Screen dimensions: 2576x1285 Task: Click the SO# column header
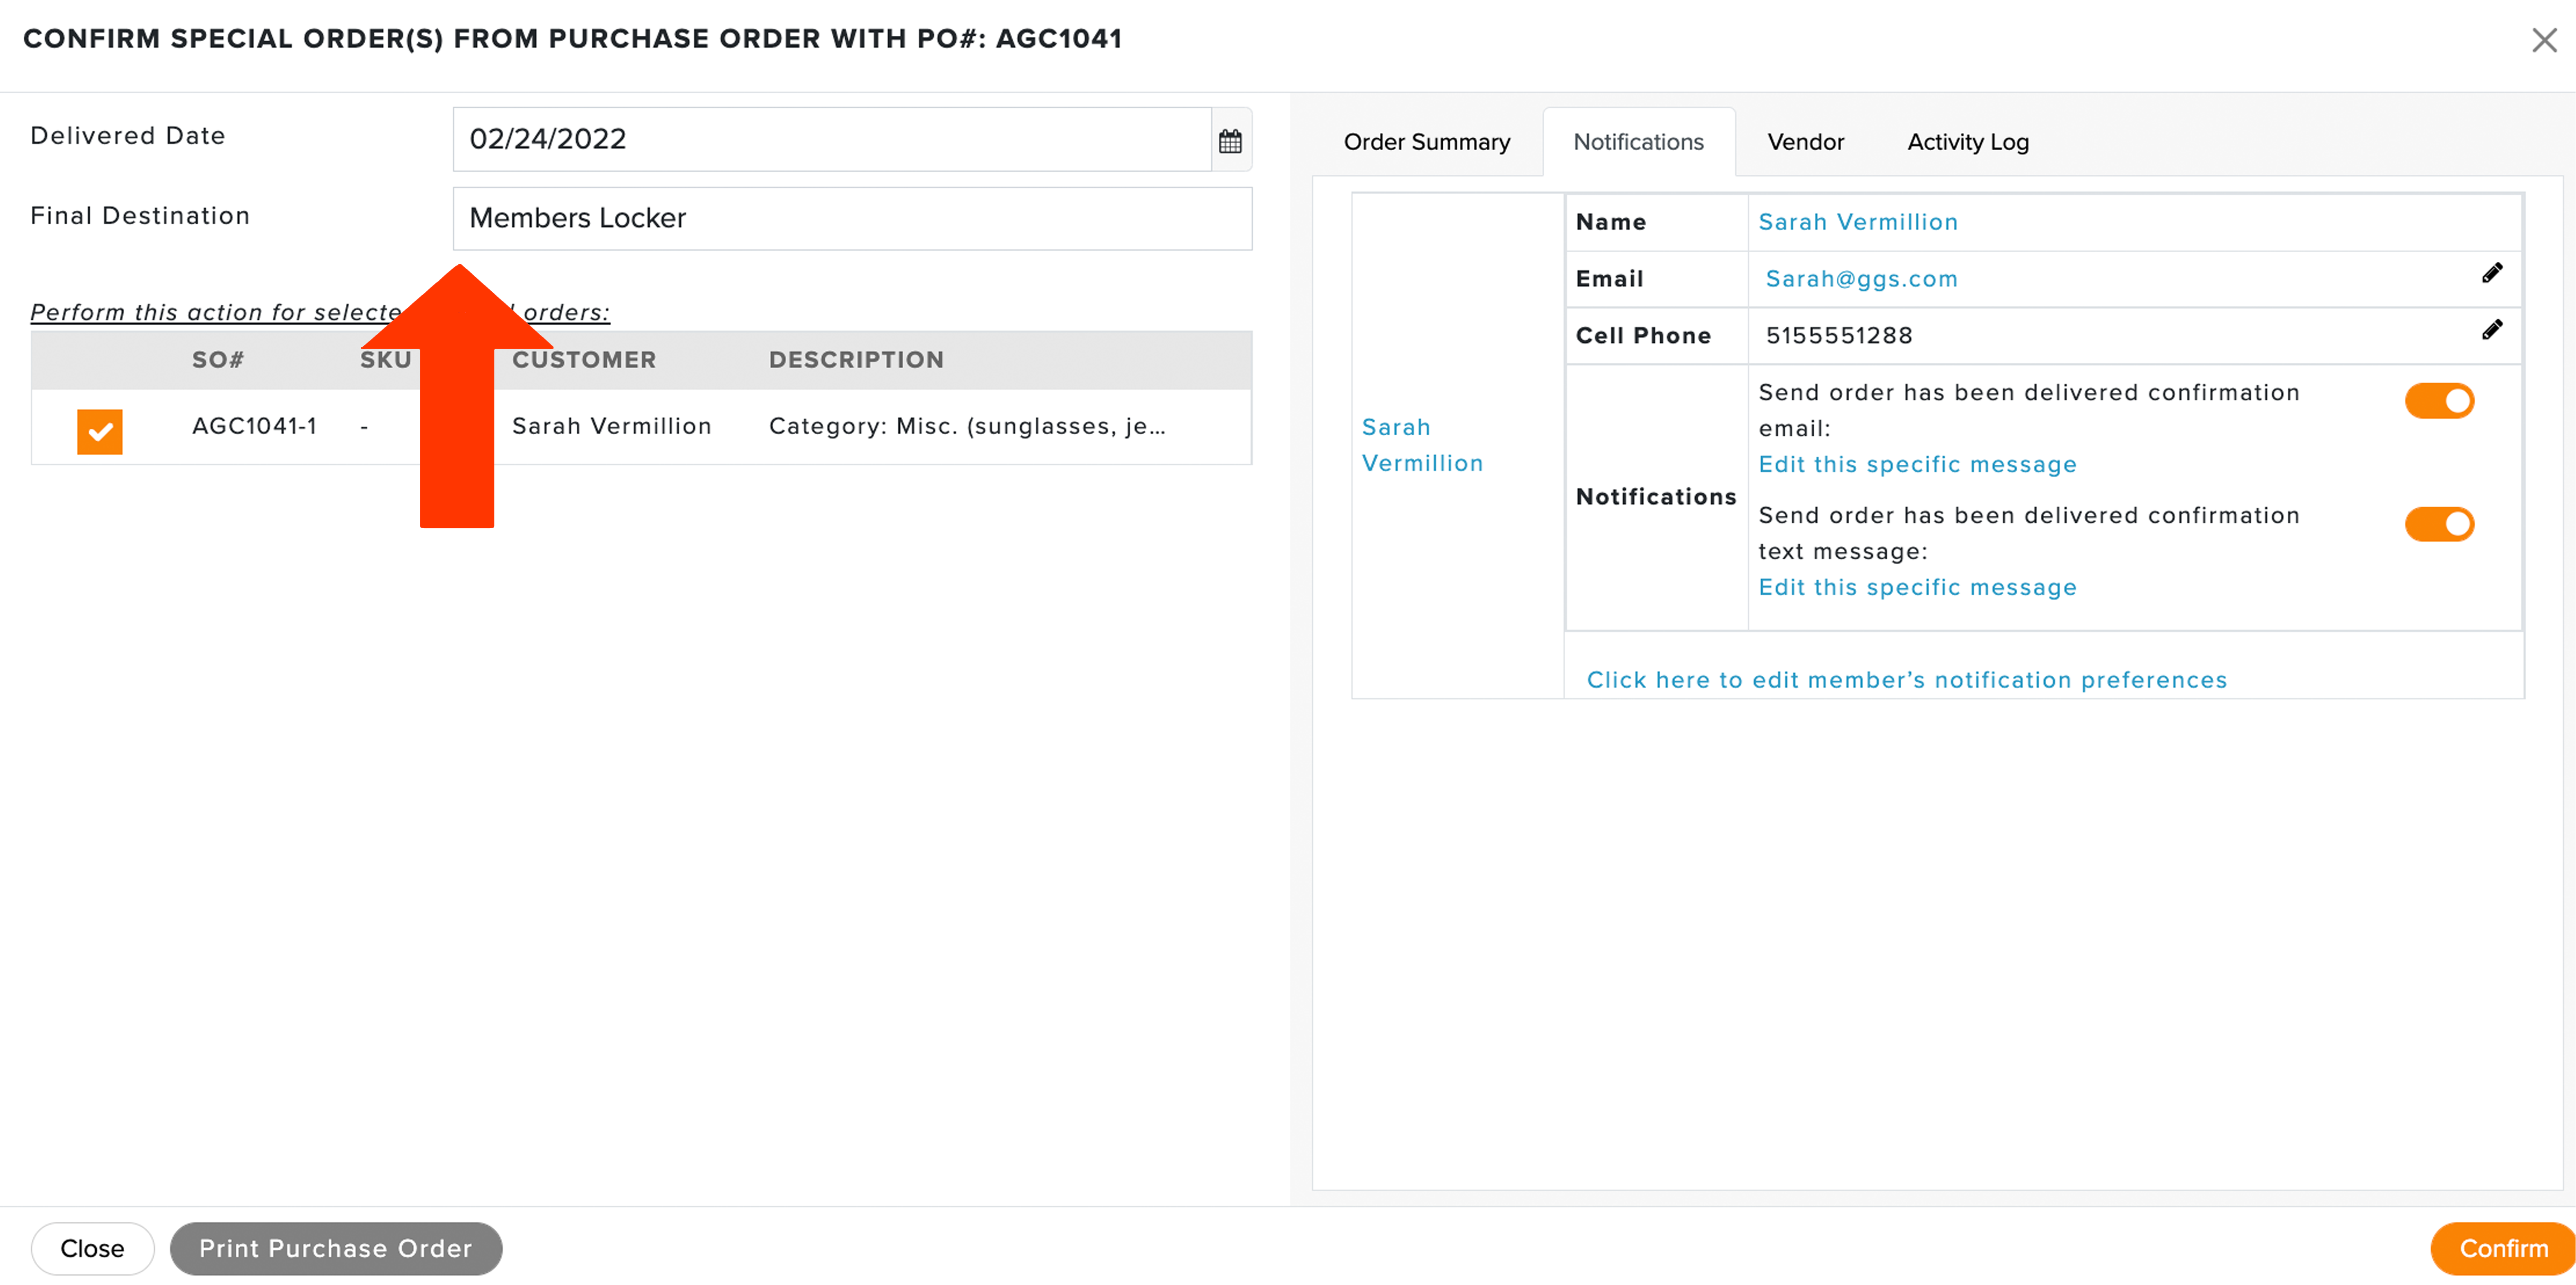(x=217, y=360)
